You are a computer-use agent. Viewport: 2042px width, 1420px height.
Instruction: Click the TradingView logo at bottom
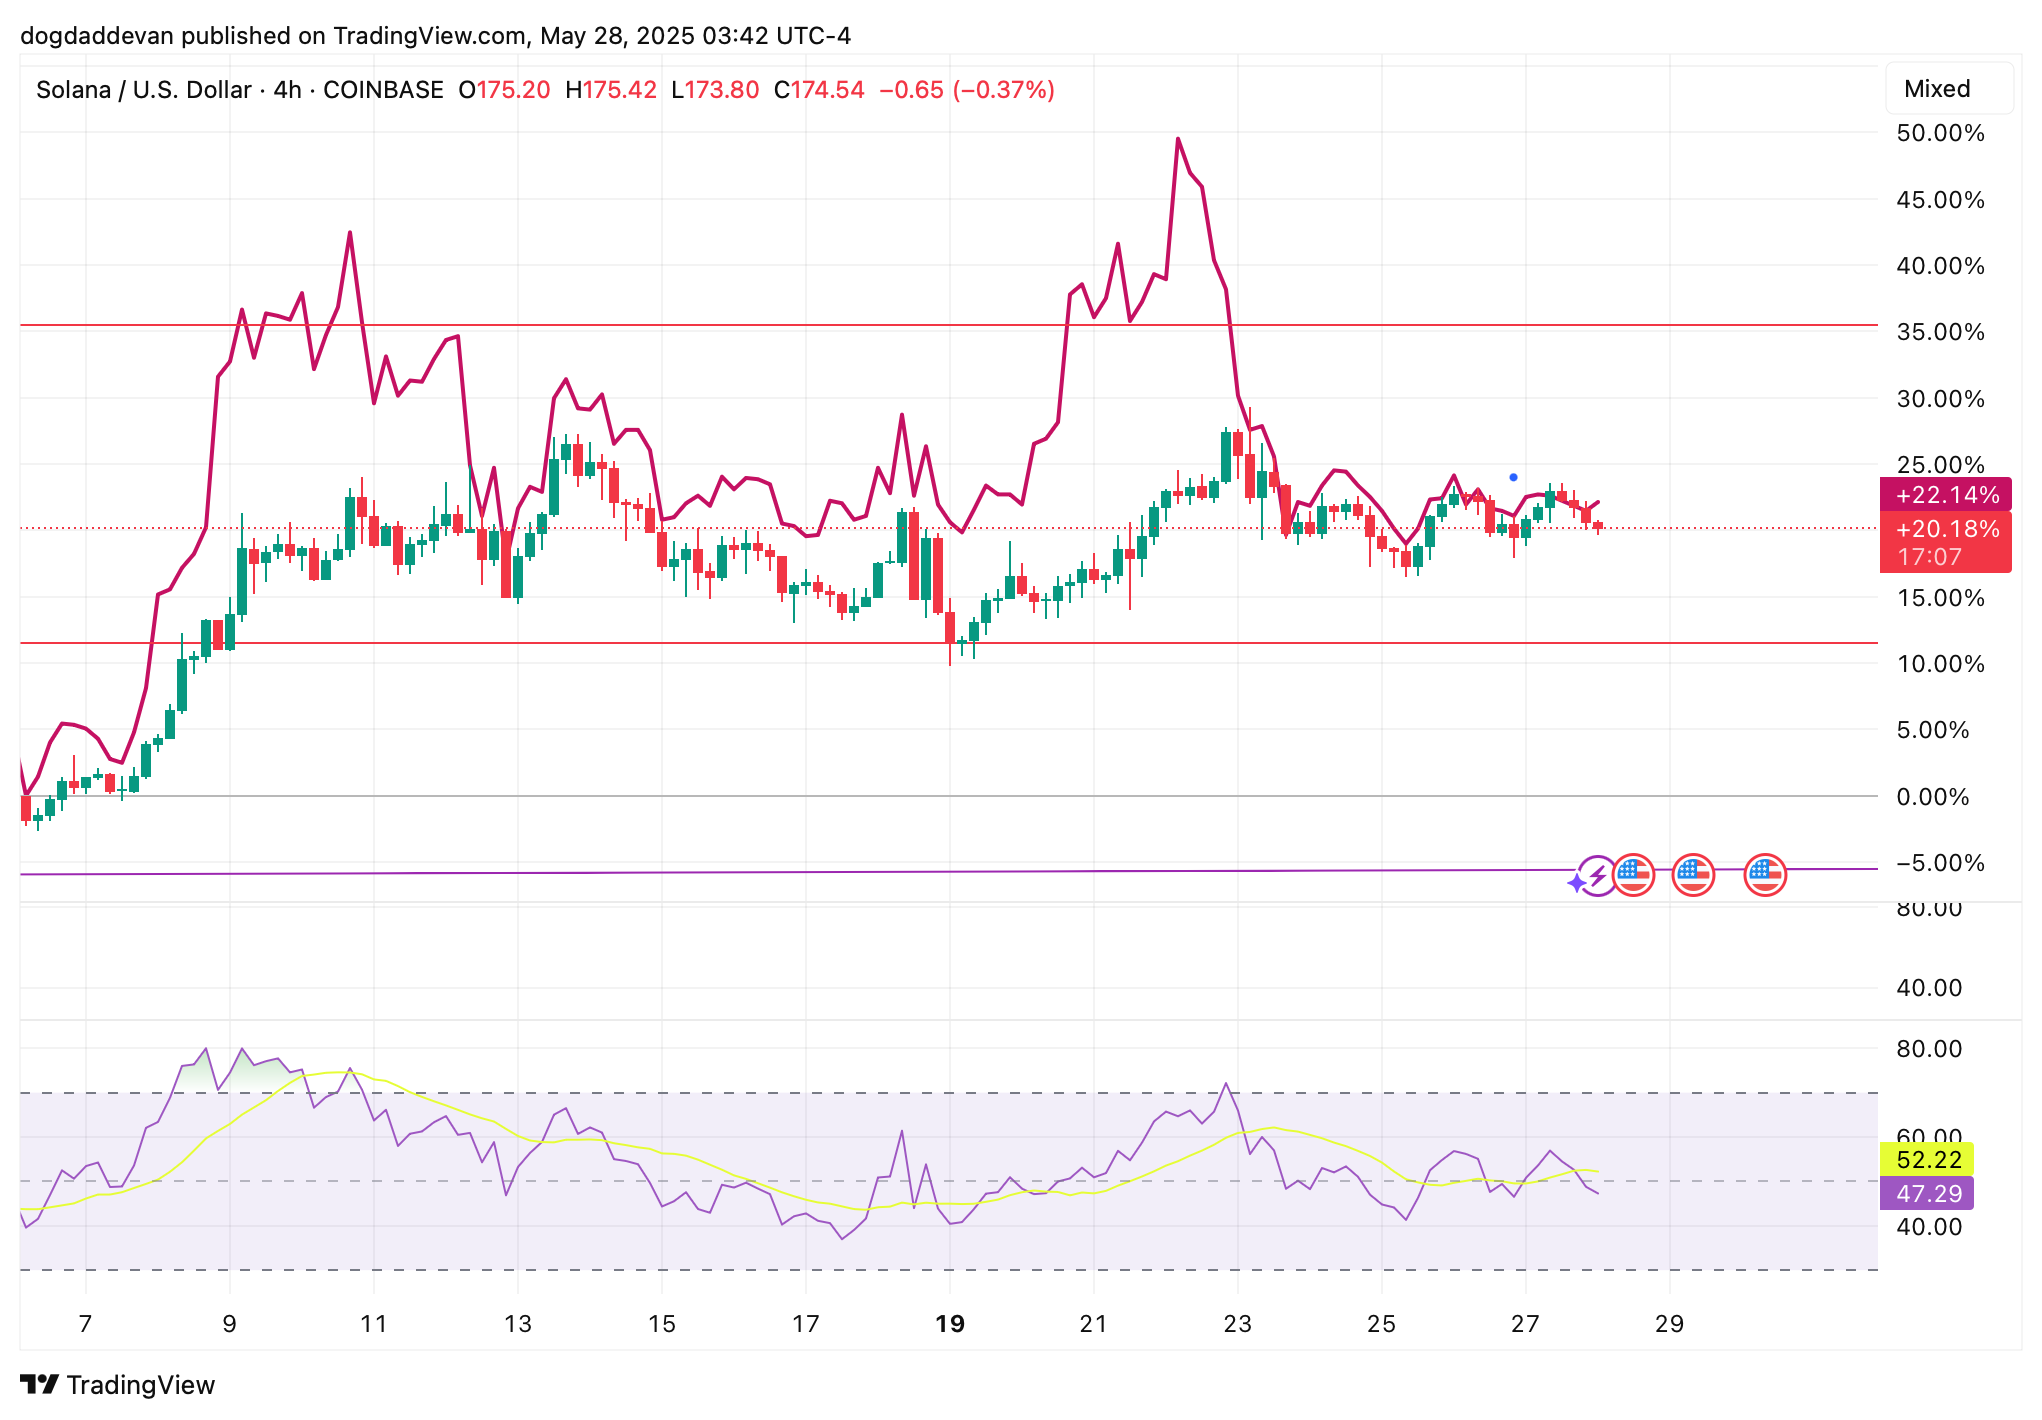click(118, 1385)
